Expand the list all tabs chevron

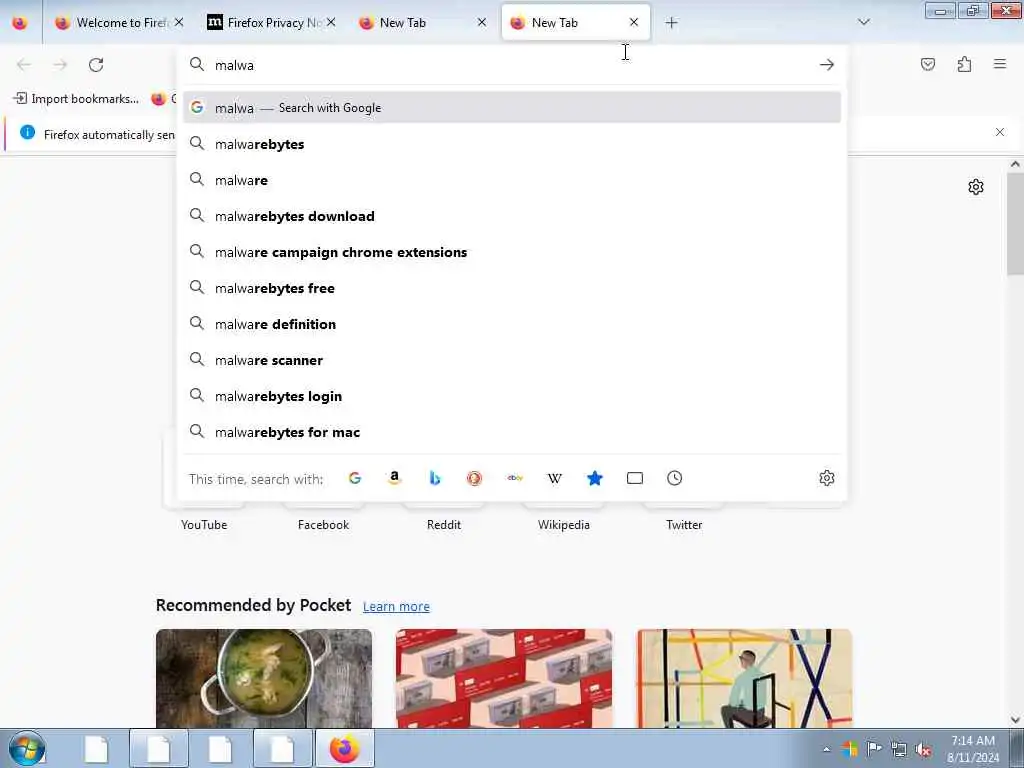tap(863, 22)
